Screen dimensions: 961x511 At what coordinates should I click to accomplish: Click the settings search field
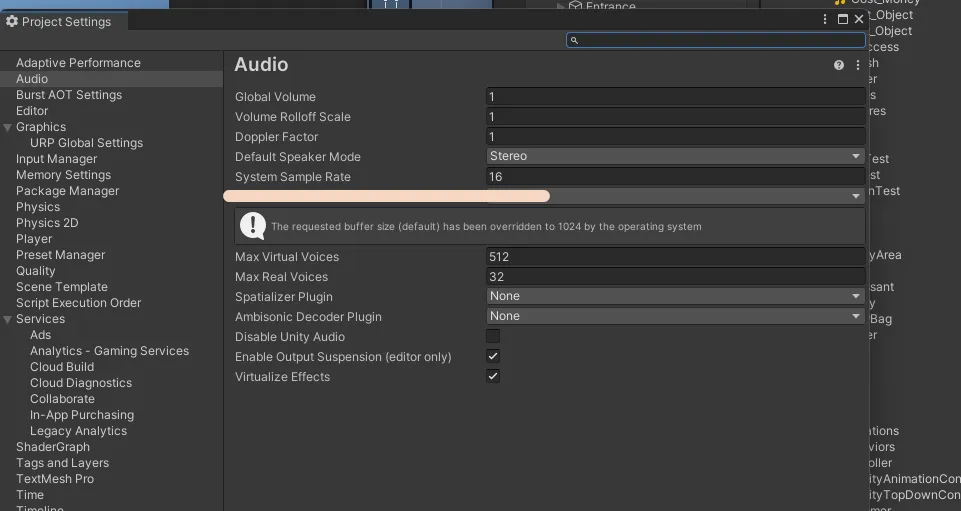pos(715,40)
